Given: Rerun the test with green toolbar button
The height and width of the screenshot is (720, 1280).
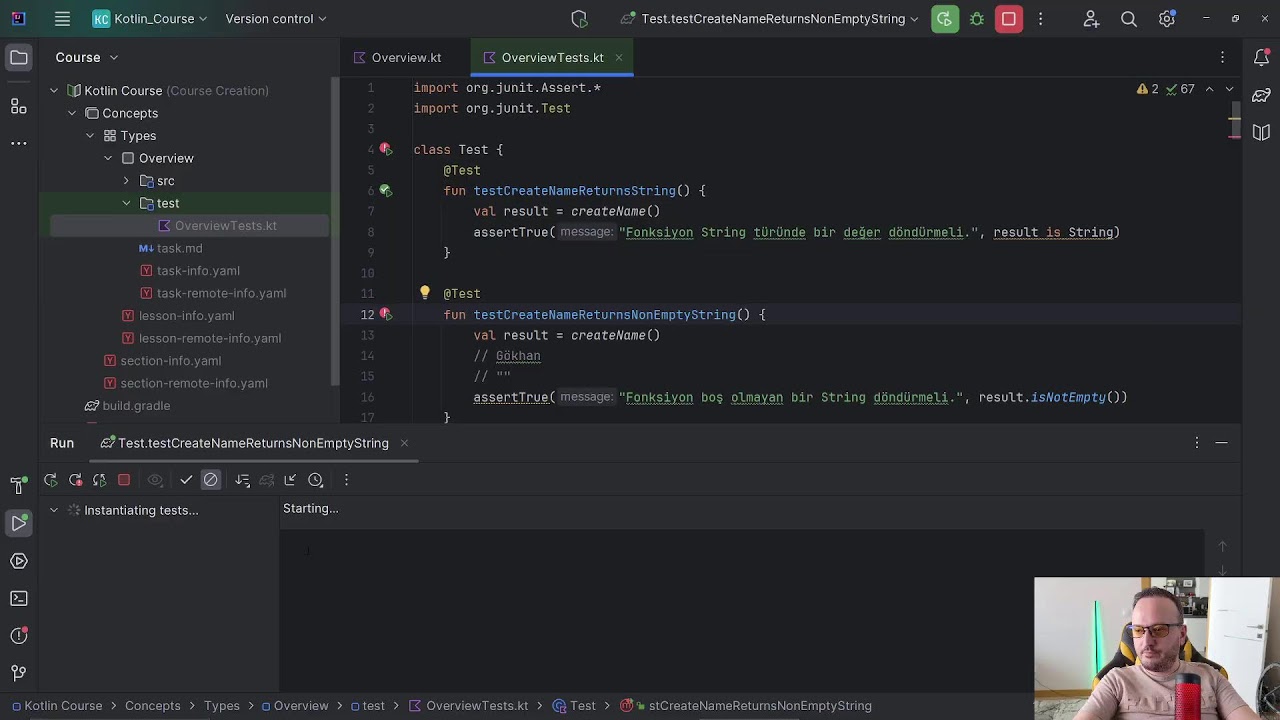Looking at the screenshot, I should tap(945, 19).
